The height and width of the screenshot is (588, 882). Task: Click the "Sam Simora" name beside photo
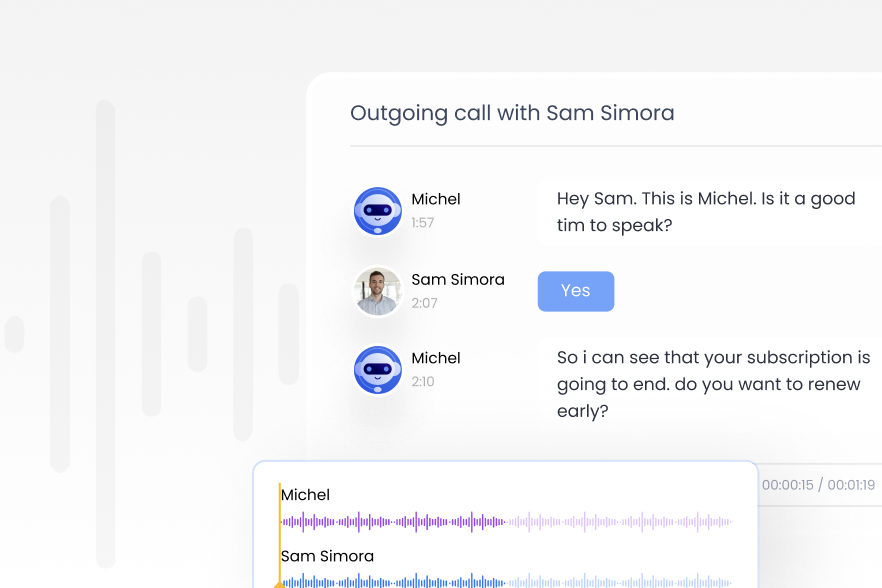click(458, 280)
